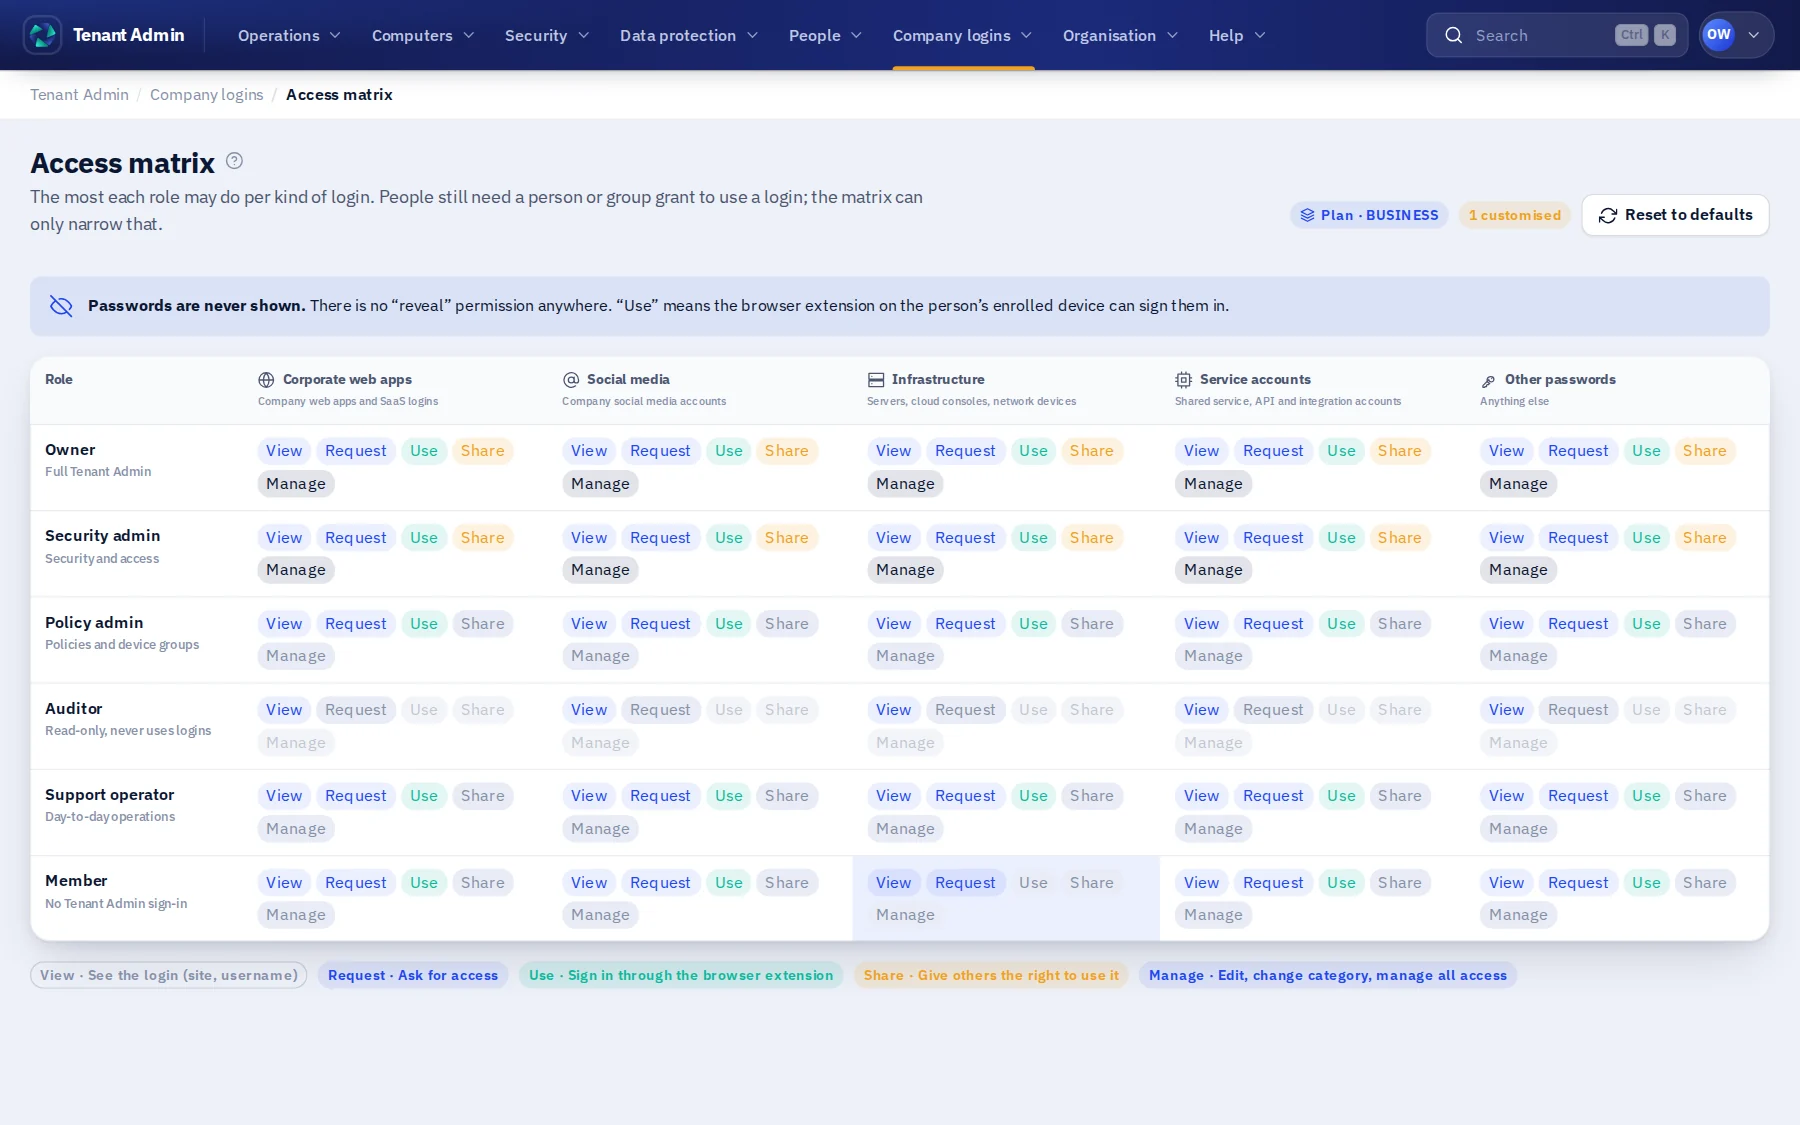Click the OW user avatar
Viewport: 1800px width, 1125px height.
pos(1718,35)
